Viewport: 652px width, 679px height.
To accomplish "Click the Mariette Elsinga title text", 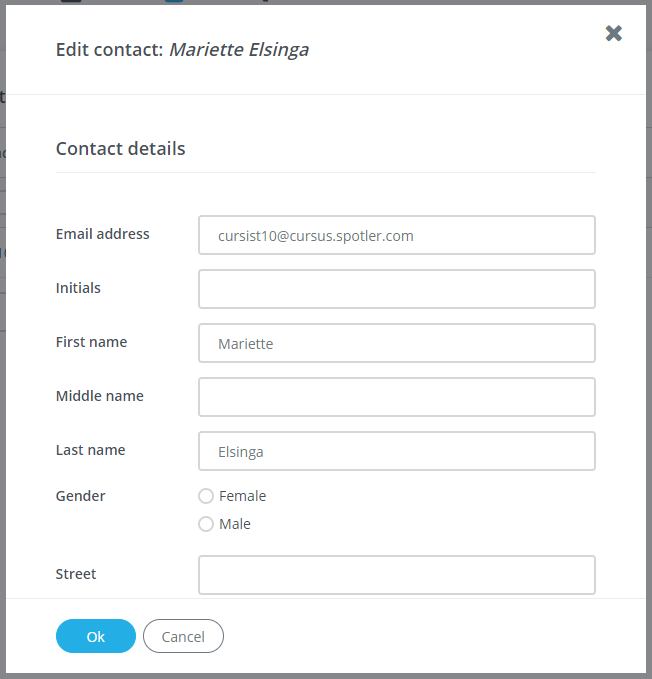I will tap(239, 49).
